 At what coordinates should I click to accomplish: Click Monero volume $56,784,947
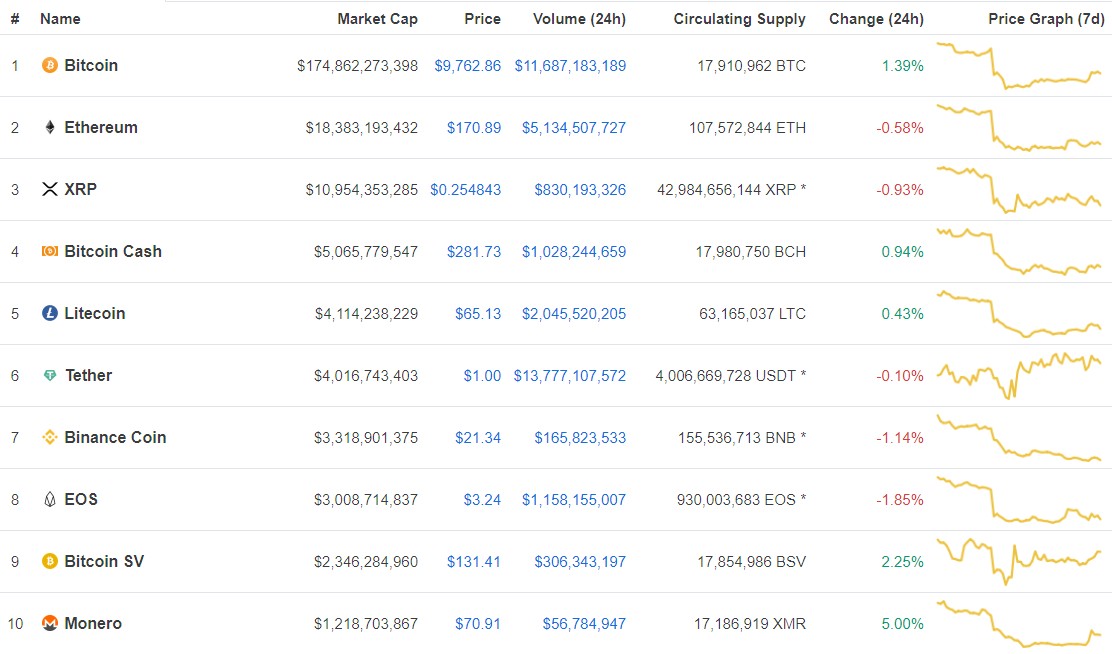(x=584, y=623)
